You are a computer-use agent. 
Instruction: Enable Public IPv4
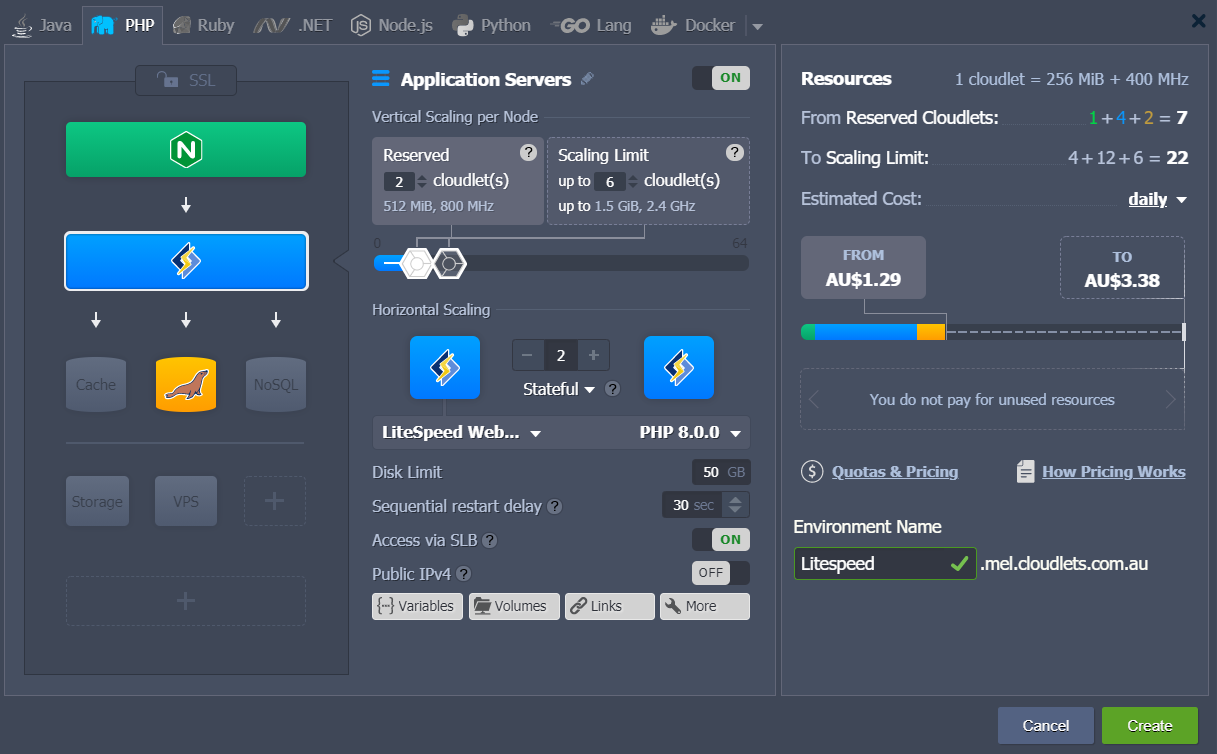pyautogui.click(x=720, y=573)
